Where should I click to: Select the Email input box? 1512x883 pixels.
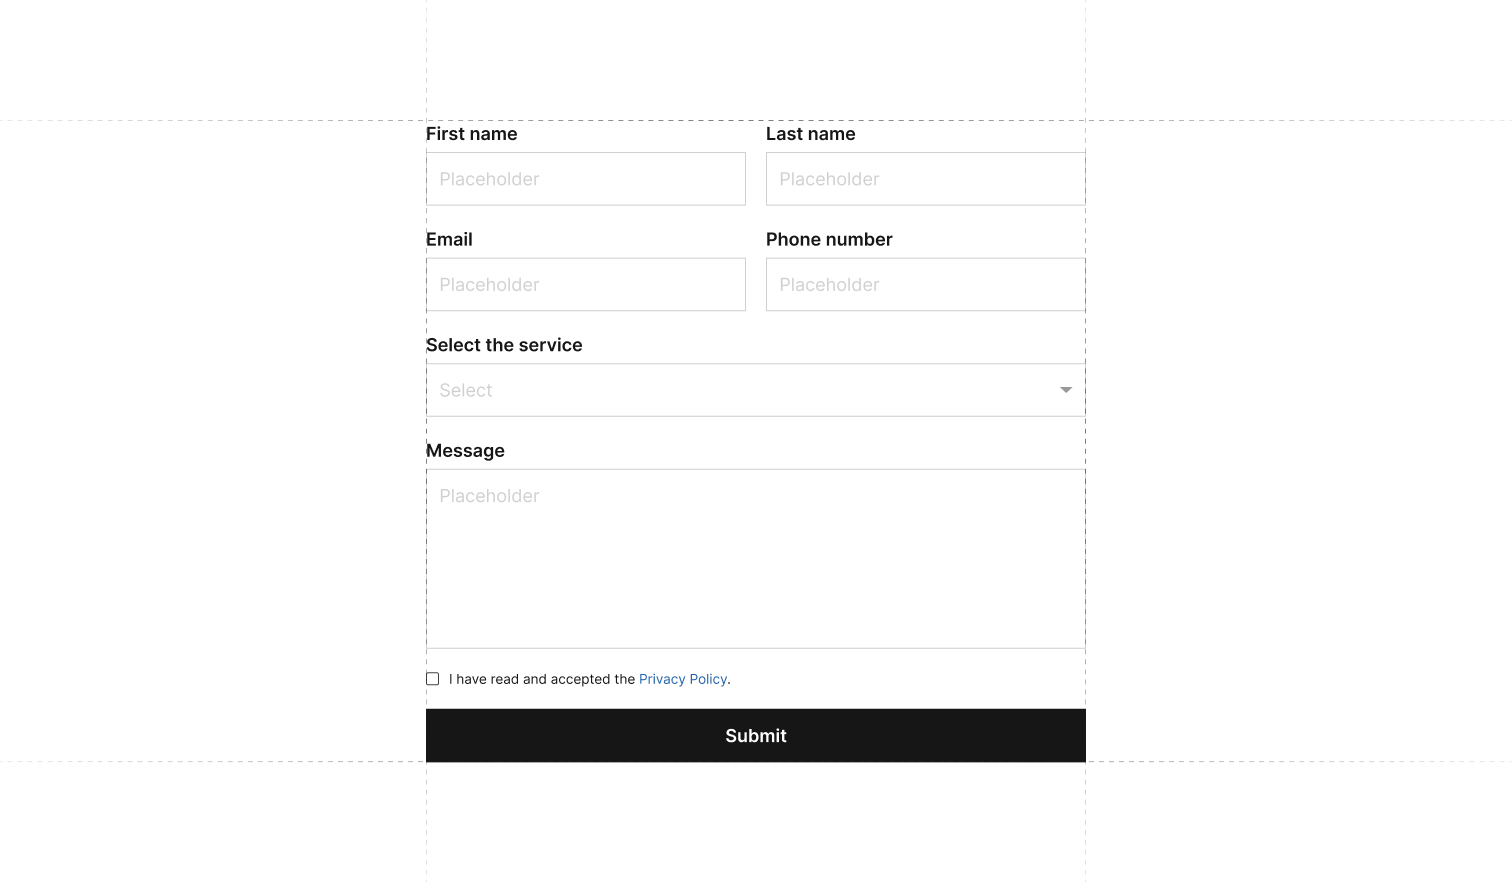click(x=586, y=285)
